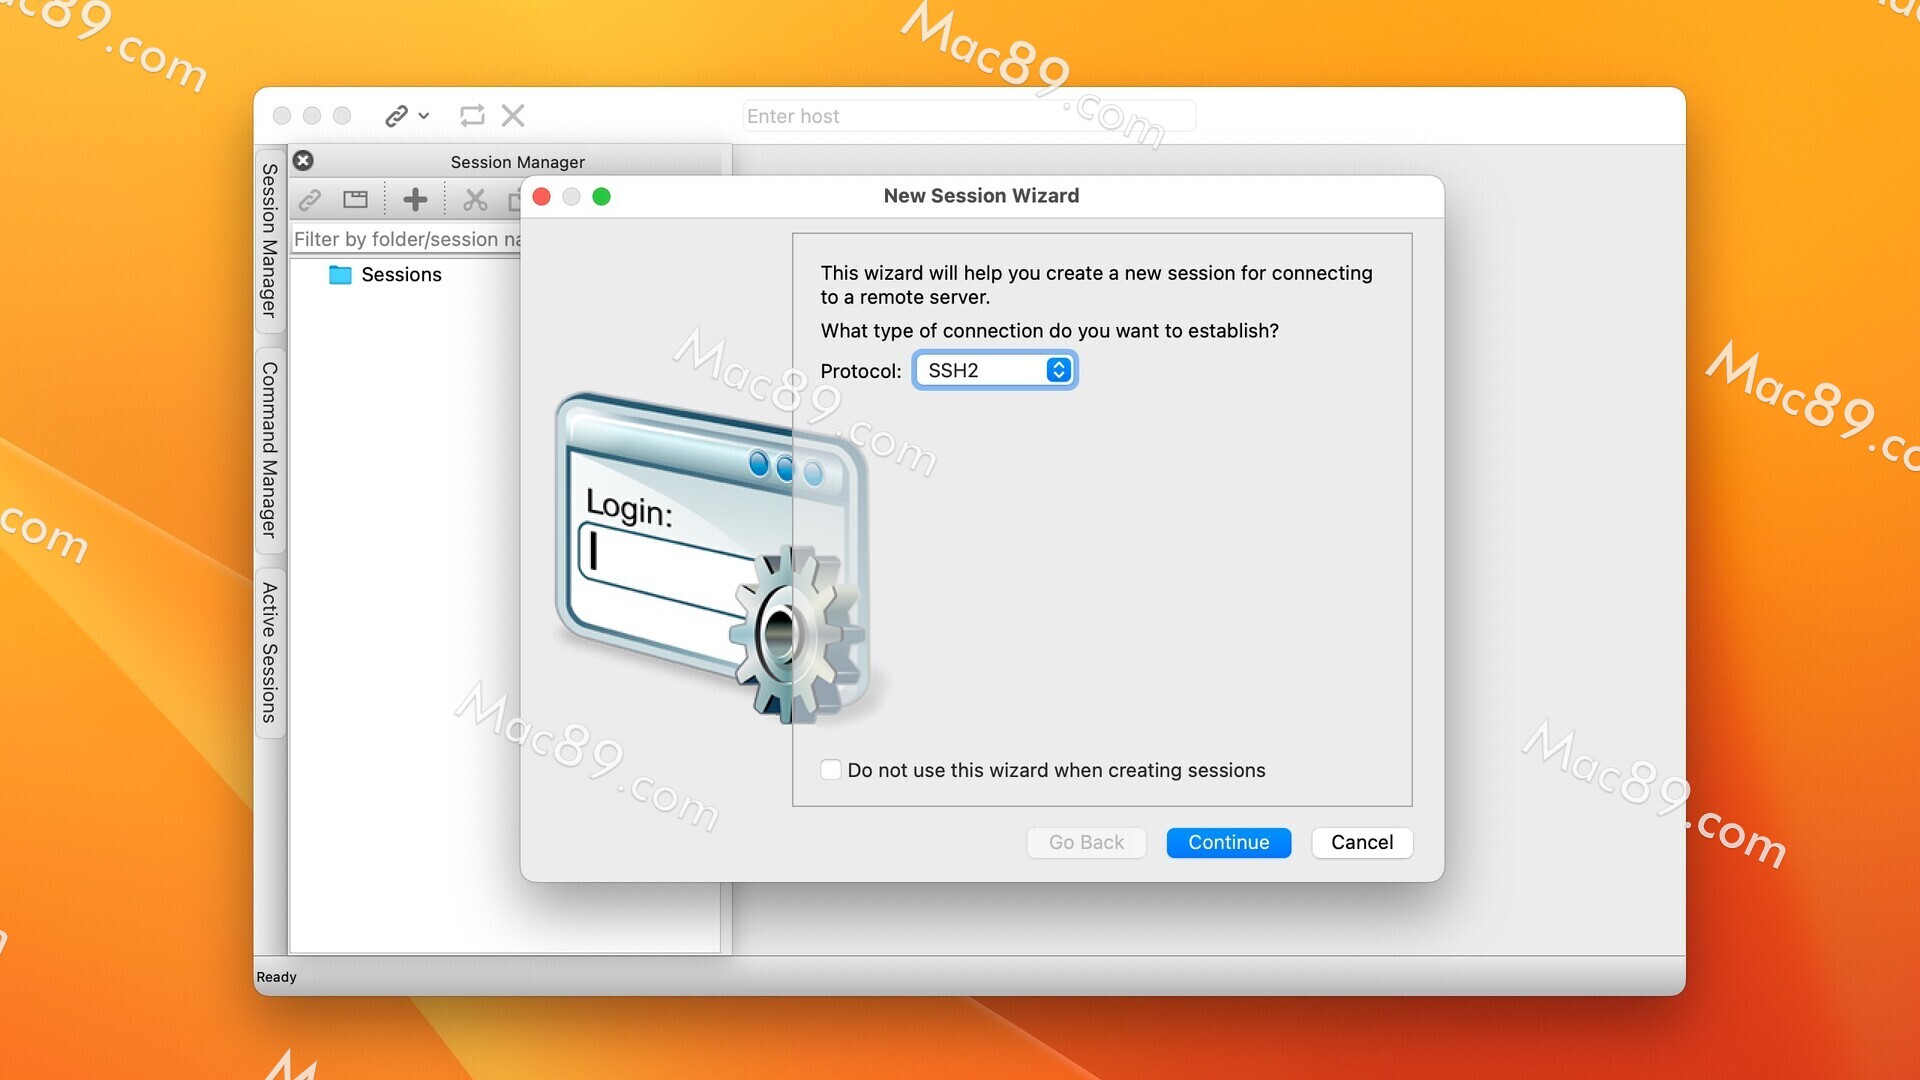Zoom the New Session Wizard with green button
The width and height of the screenshot is (1920, 1080).
coord(601,196)
